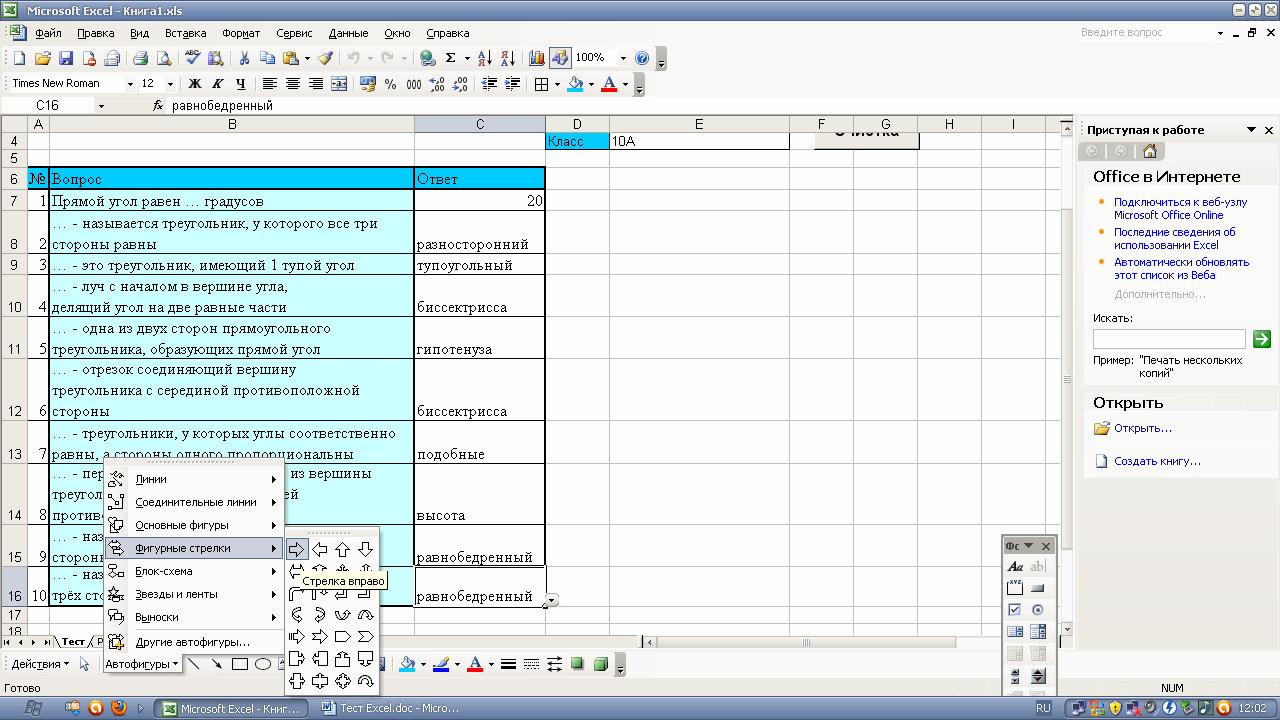Viewport: 1280px width, 720px height.
Task: Expand the Основные фигуры submenu
Action: (x=192, y=525)
